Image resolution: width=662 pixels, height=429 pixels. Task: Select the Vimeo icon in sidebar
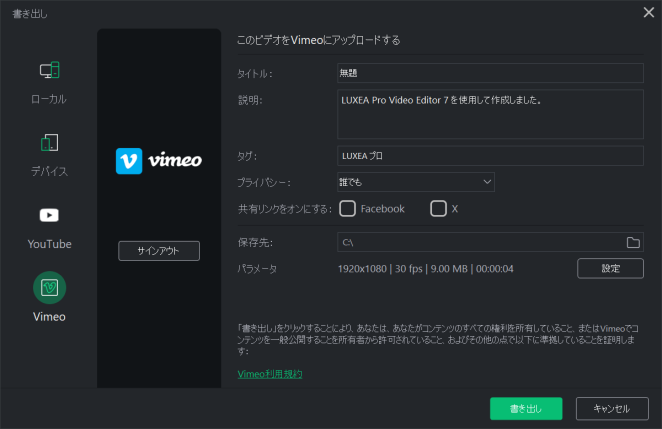49,288
